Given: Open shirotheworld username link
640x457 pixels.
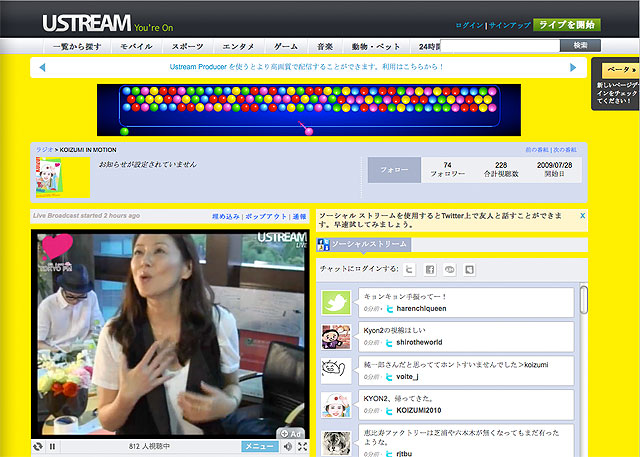Looking at the screenshot, I should [x=419, y=343].
